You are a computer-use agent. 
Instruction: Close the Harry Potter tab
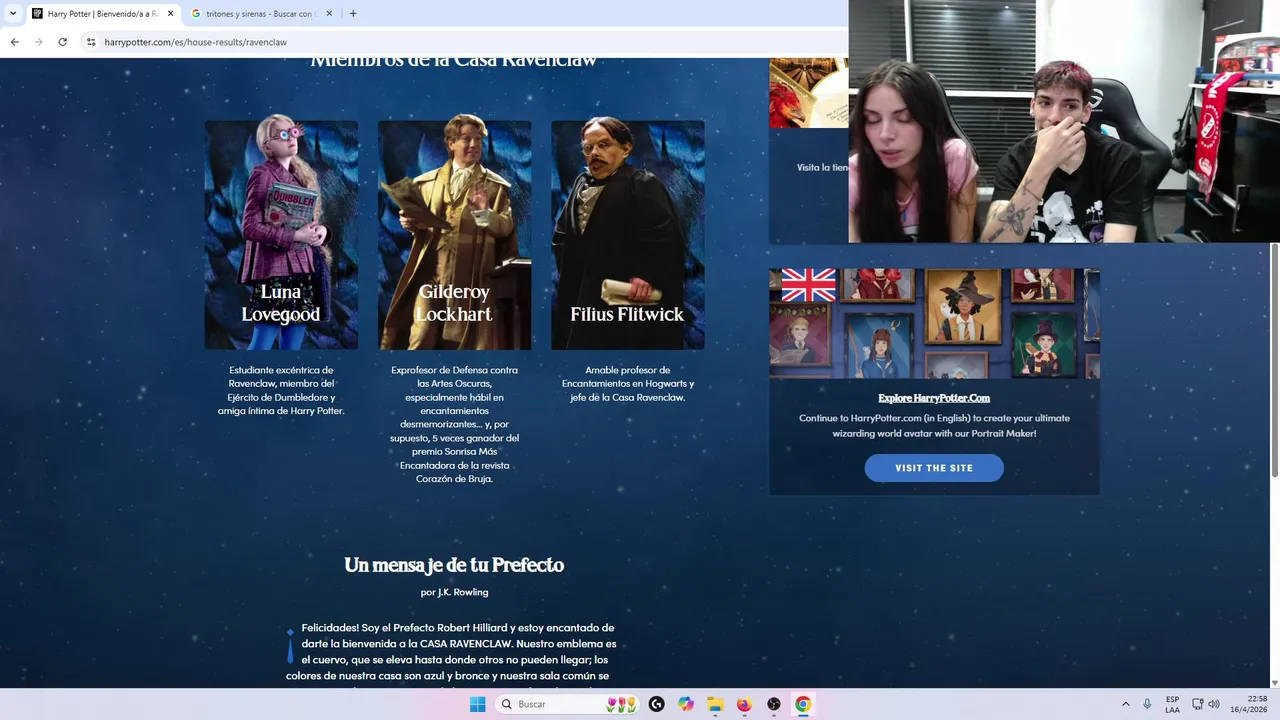coord(170,14)
